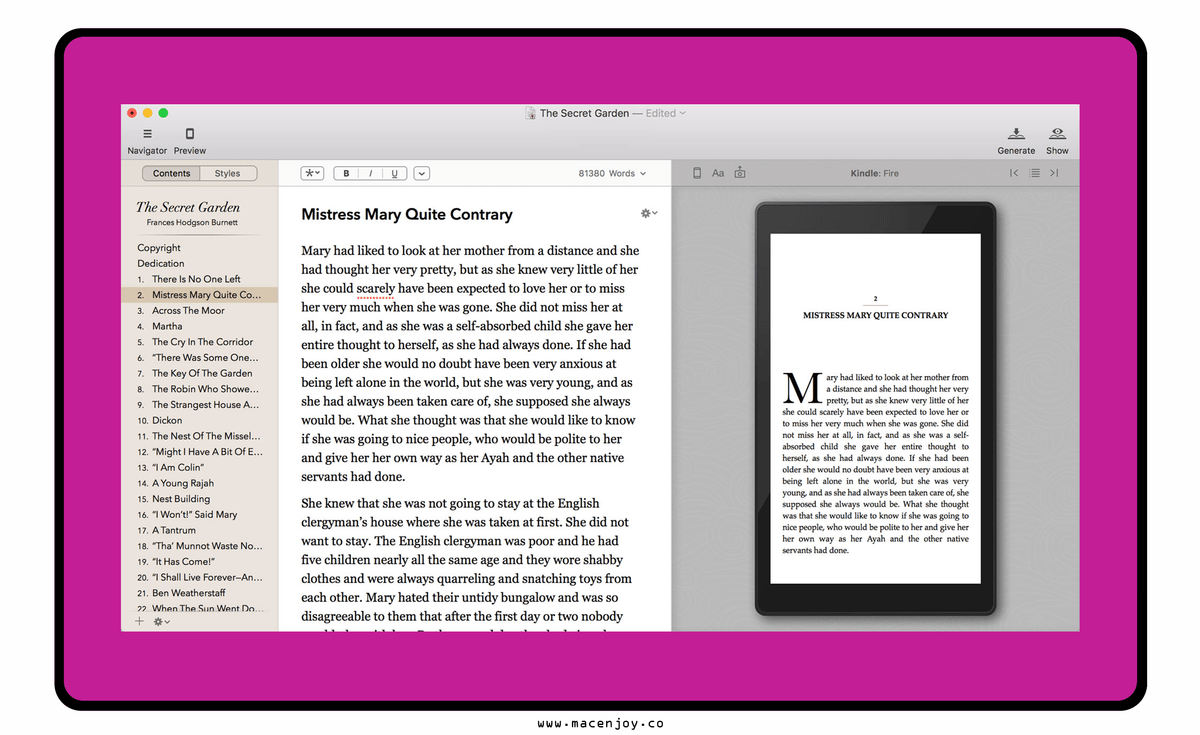Viewport: 1200px width, 735px height.
Task: Select The Secret Garden title in sidebar
Action: coord(188,207)
